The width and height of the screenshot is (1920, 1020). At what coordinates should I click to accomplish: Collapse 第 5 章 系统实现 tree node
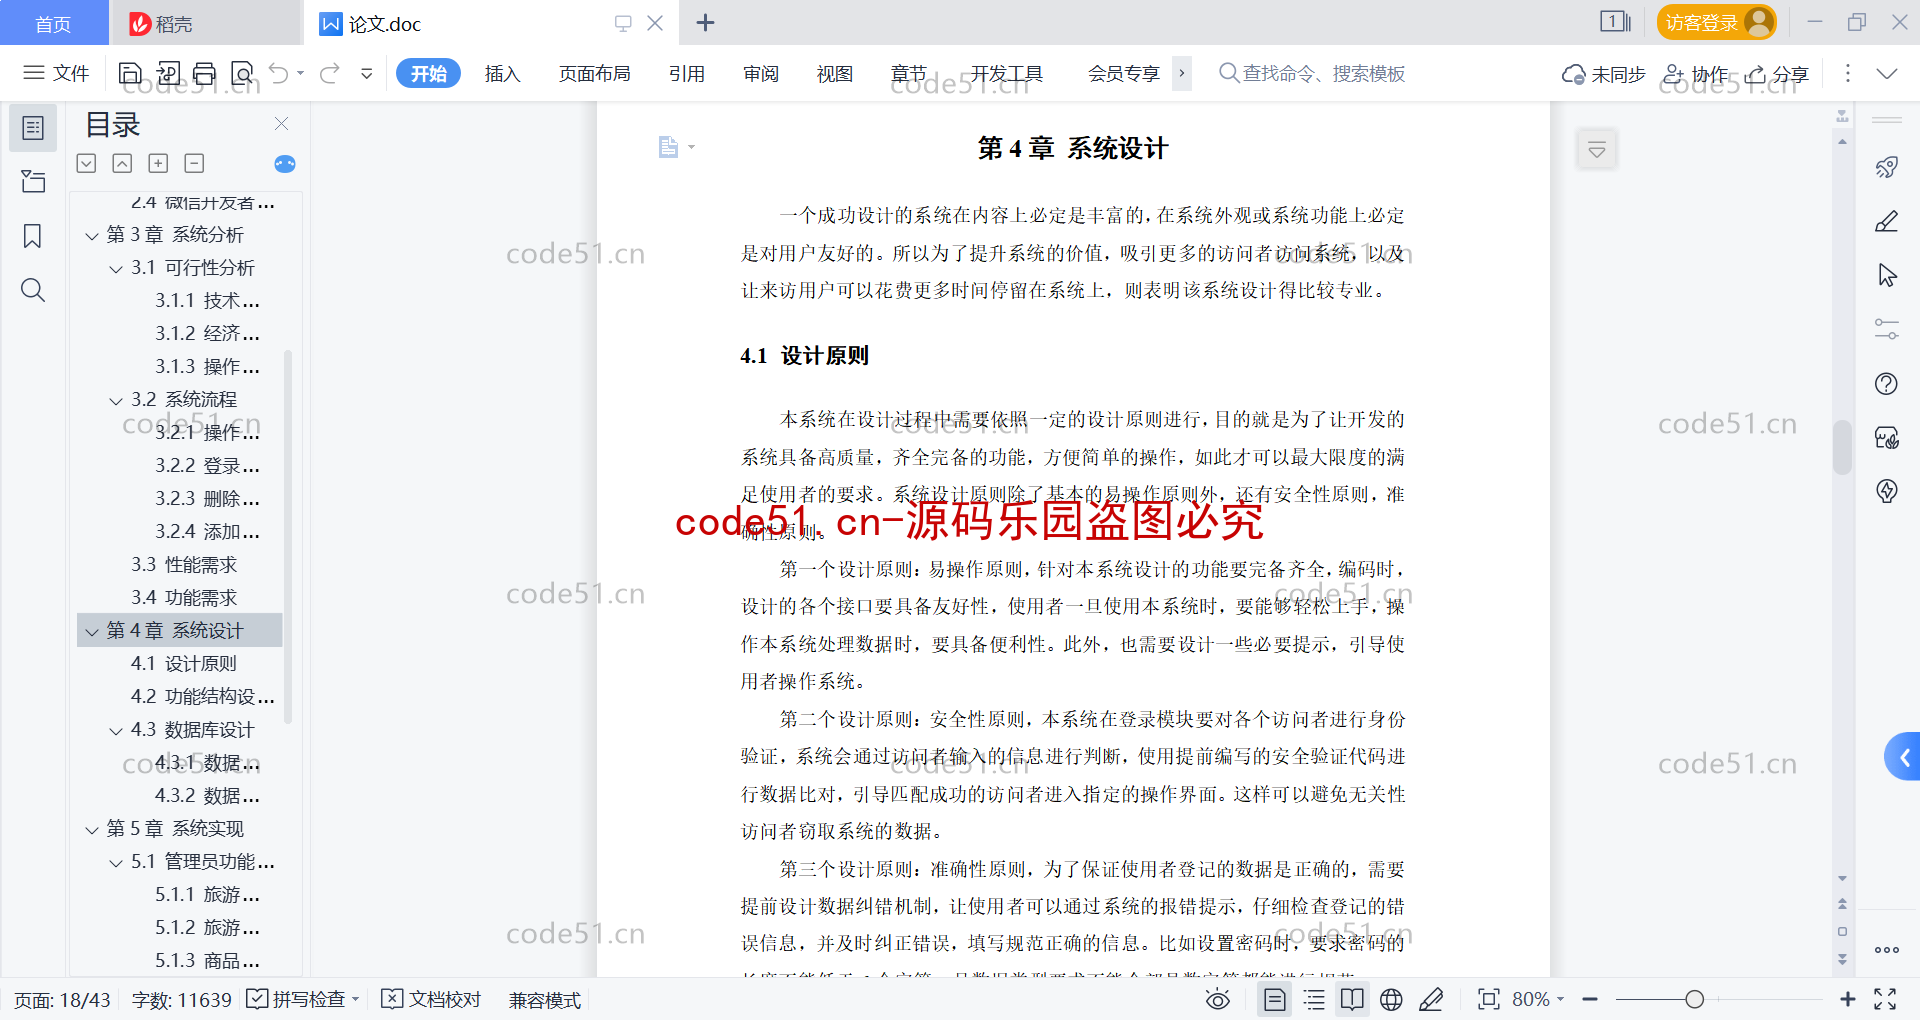click(92, 830)
